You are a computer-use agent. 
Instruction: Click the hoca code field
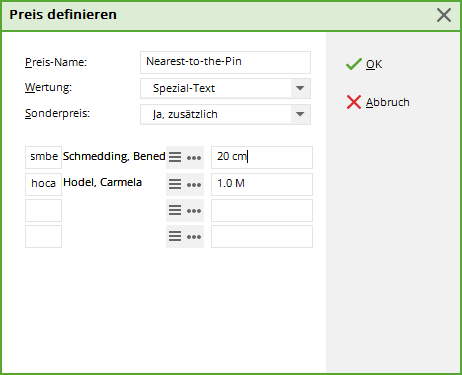43,184
